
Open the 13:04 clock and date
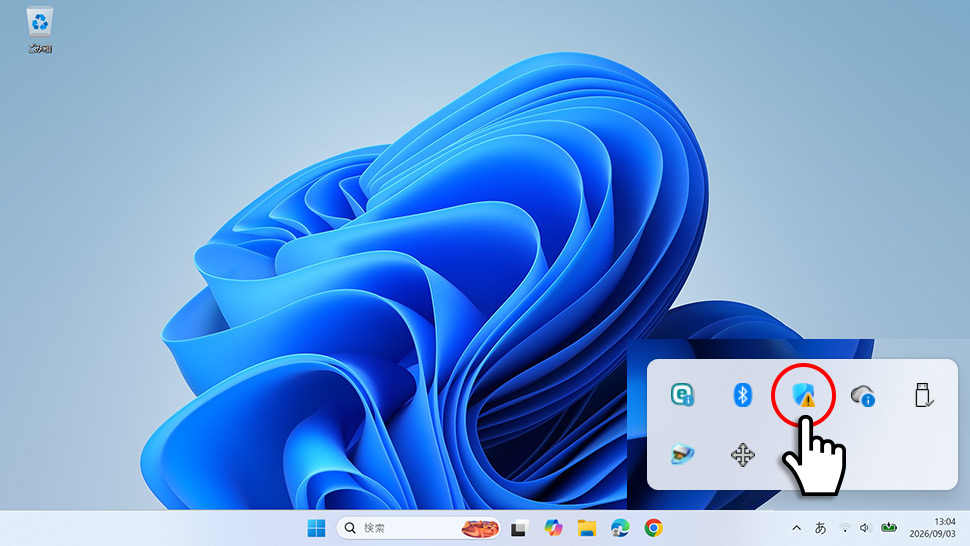tap(932, 528)
